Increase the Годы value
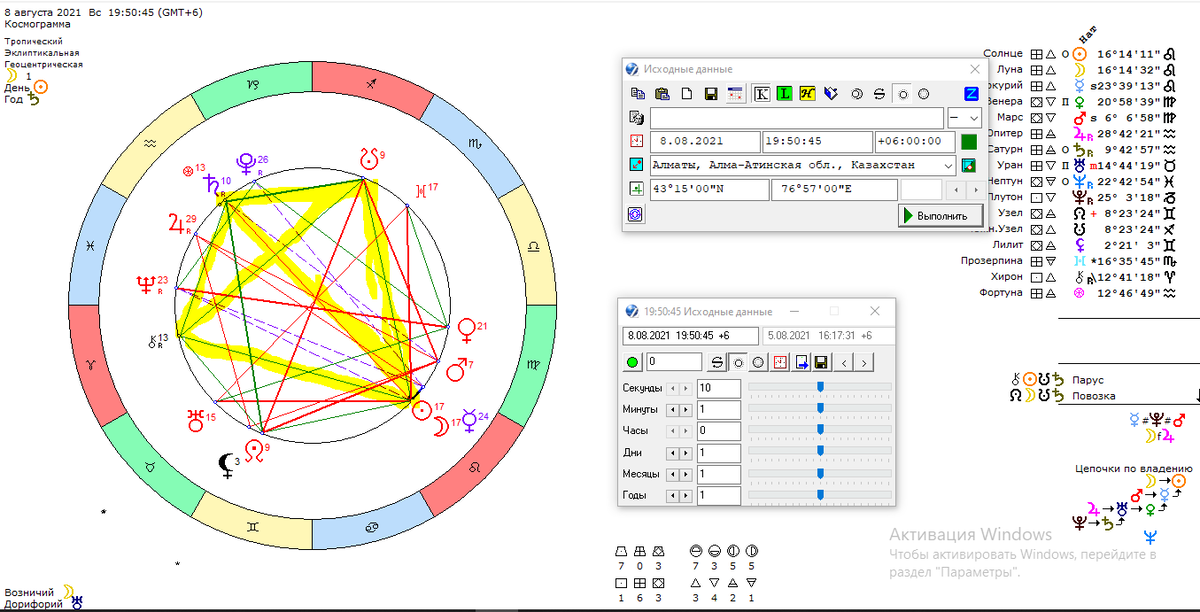The image size is (1200, 612). coord(685,496)
